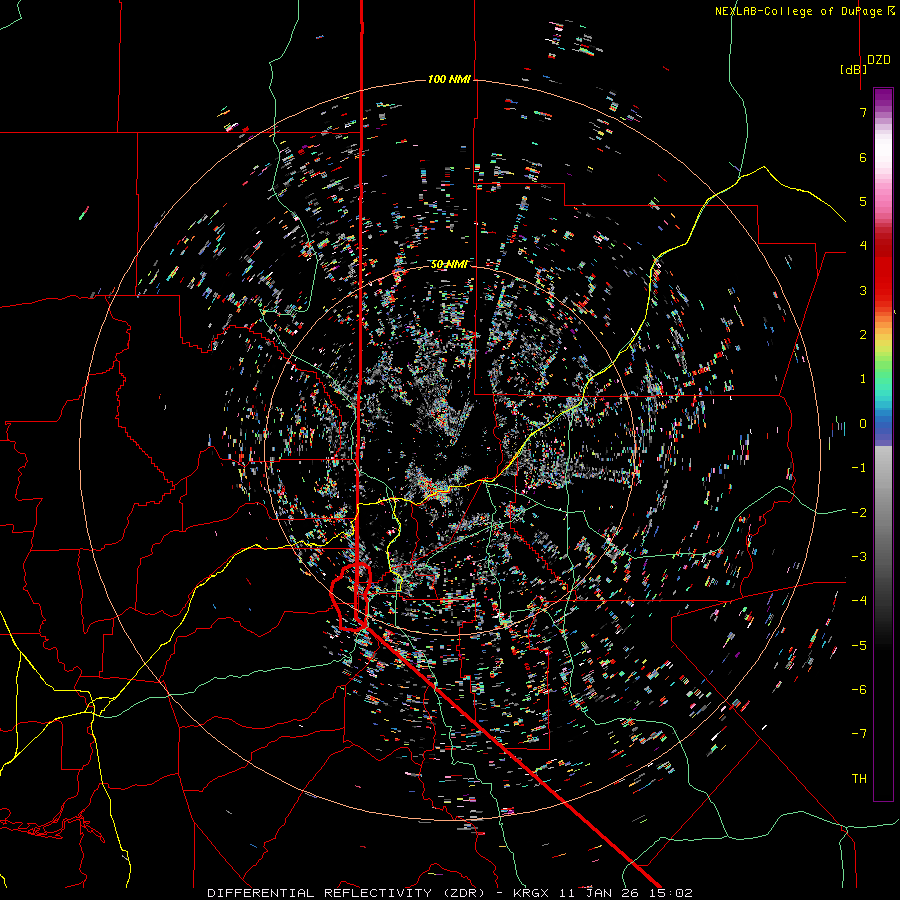
Task: Click the scale value 0
Action: pos(863,424)
